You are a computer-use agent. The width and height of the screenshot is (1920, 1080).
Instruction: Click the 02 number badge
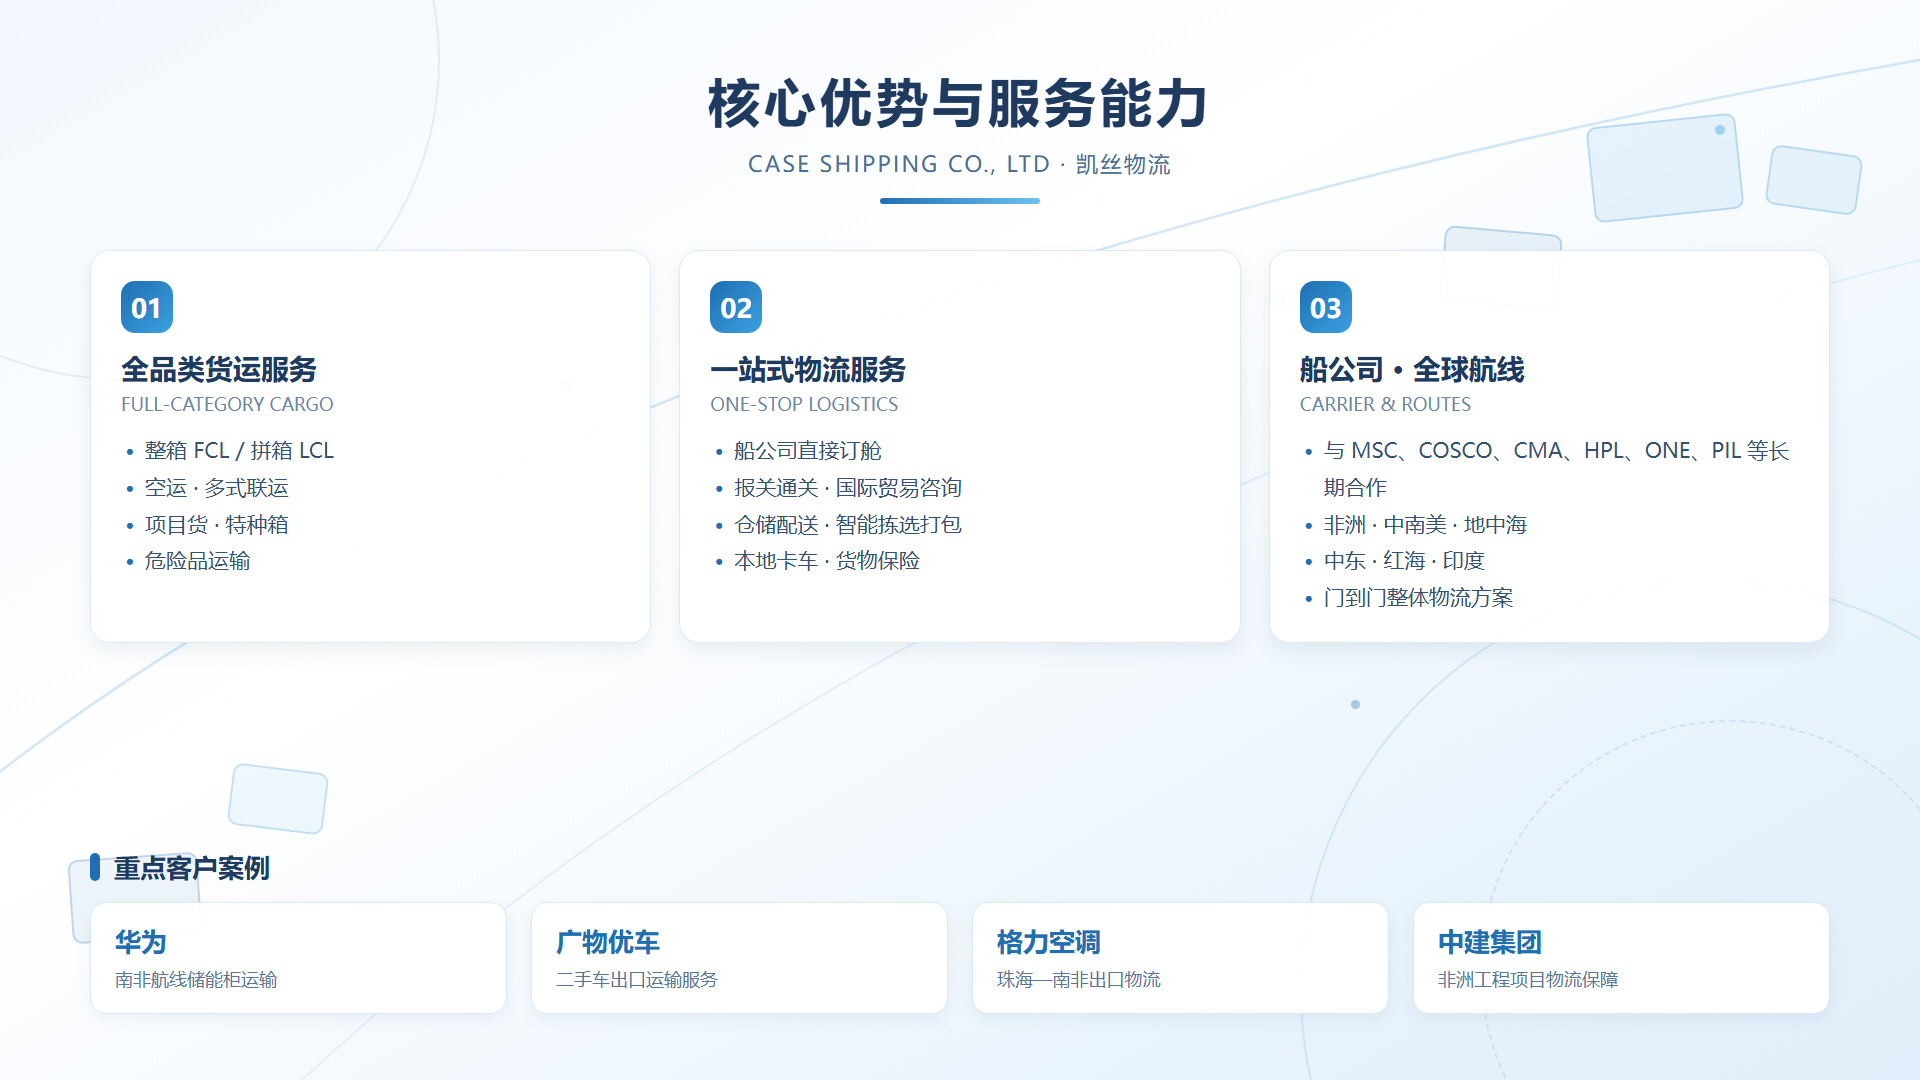[736, 307]
